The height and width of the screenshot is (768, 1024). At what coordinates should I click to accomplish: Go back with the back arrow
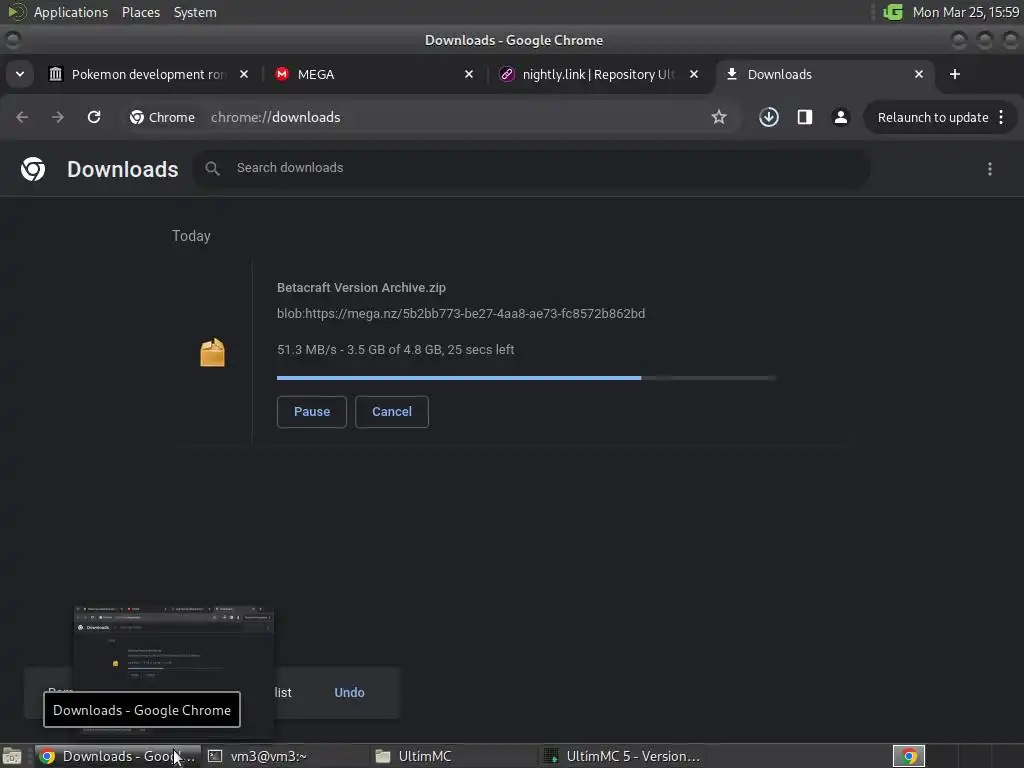point(22,117)
